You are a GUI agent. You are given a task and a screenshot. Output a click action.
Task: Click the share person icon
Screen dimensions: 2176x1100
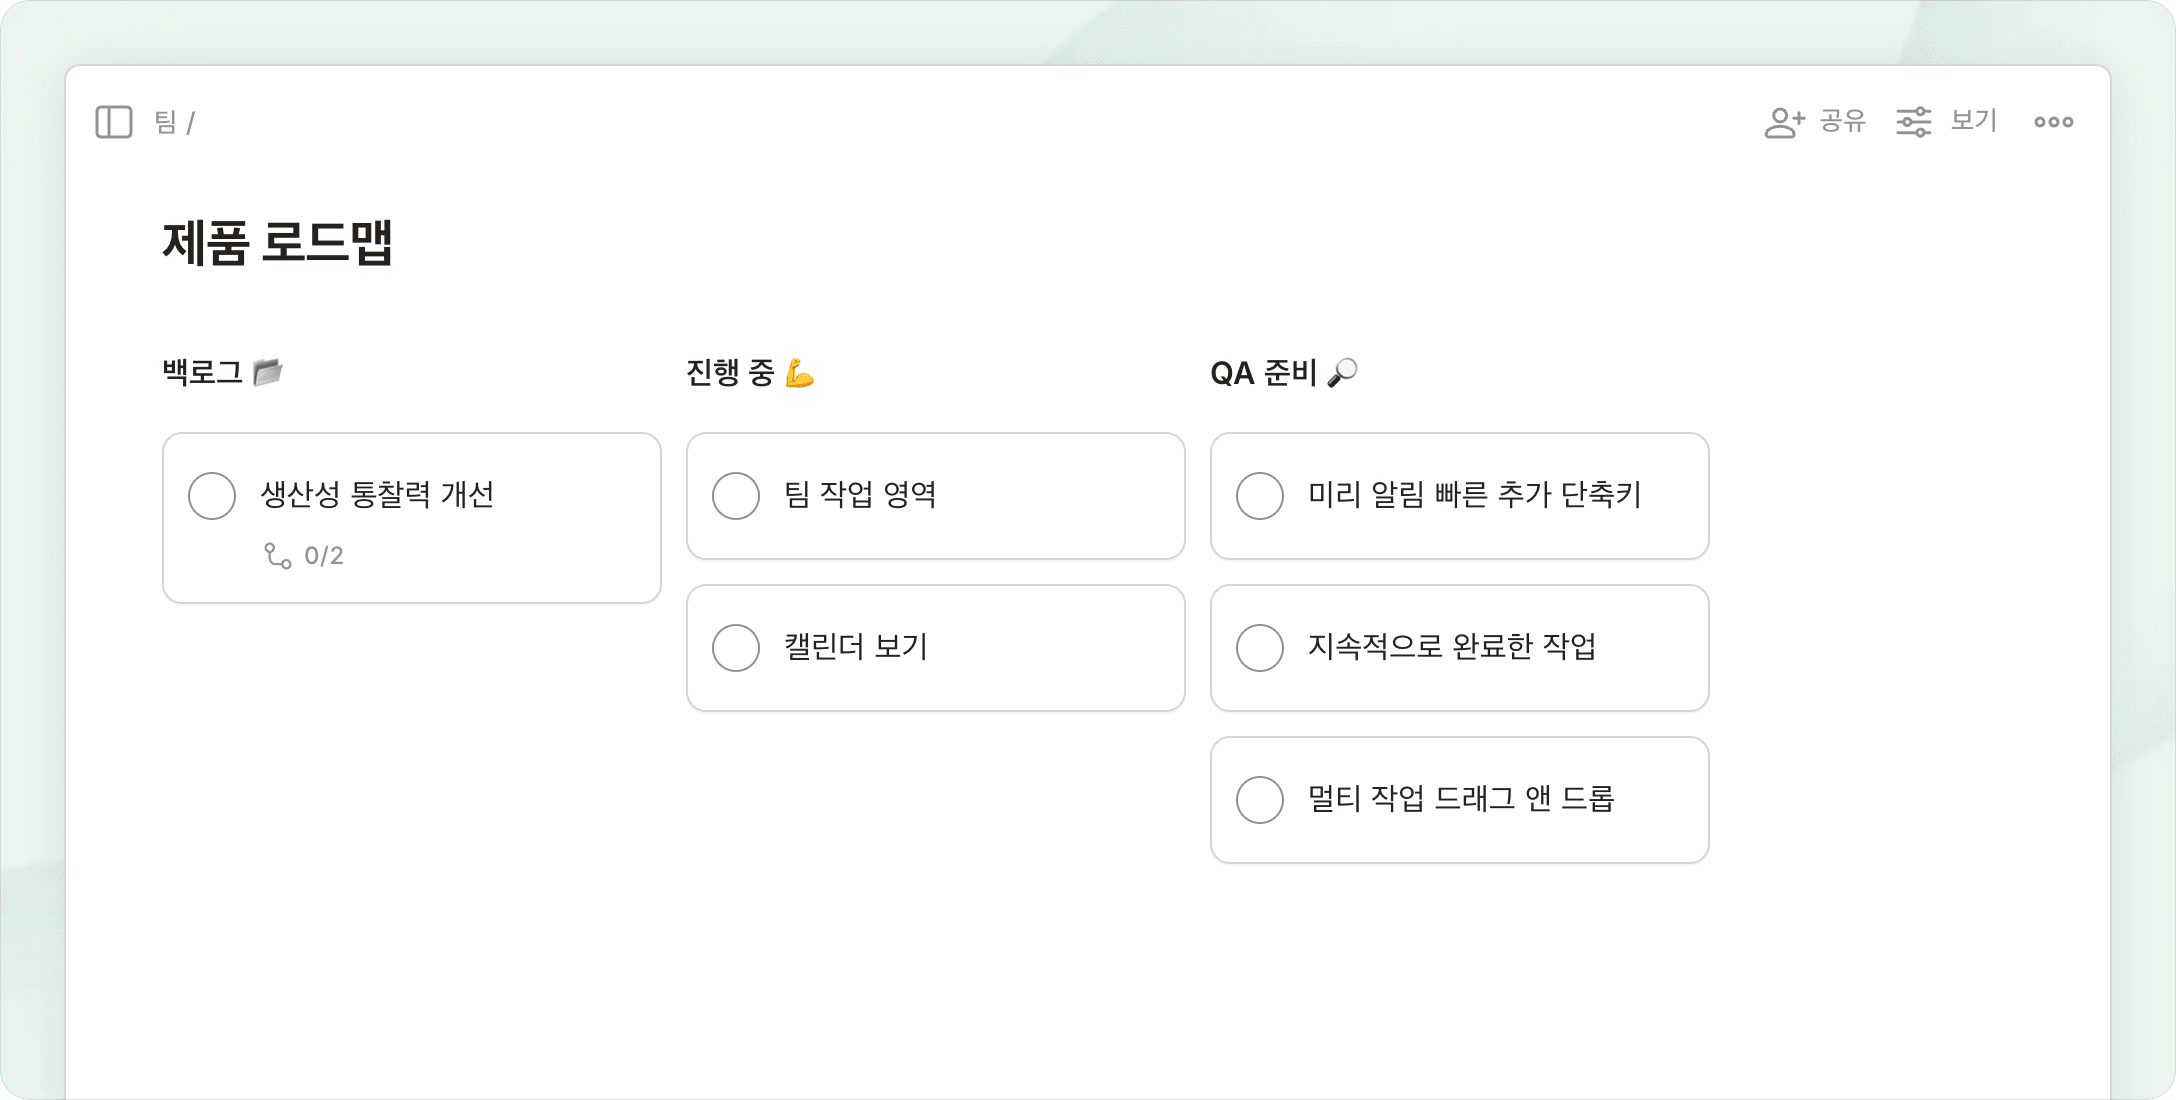(1783, 122)
